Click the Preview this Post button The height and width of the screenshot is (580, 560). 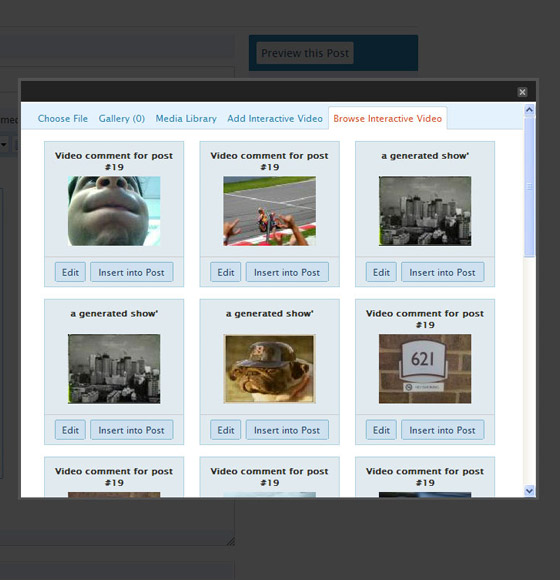point(305,53)
